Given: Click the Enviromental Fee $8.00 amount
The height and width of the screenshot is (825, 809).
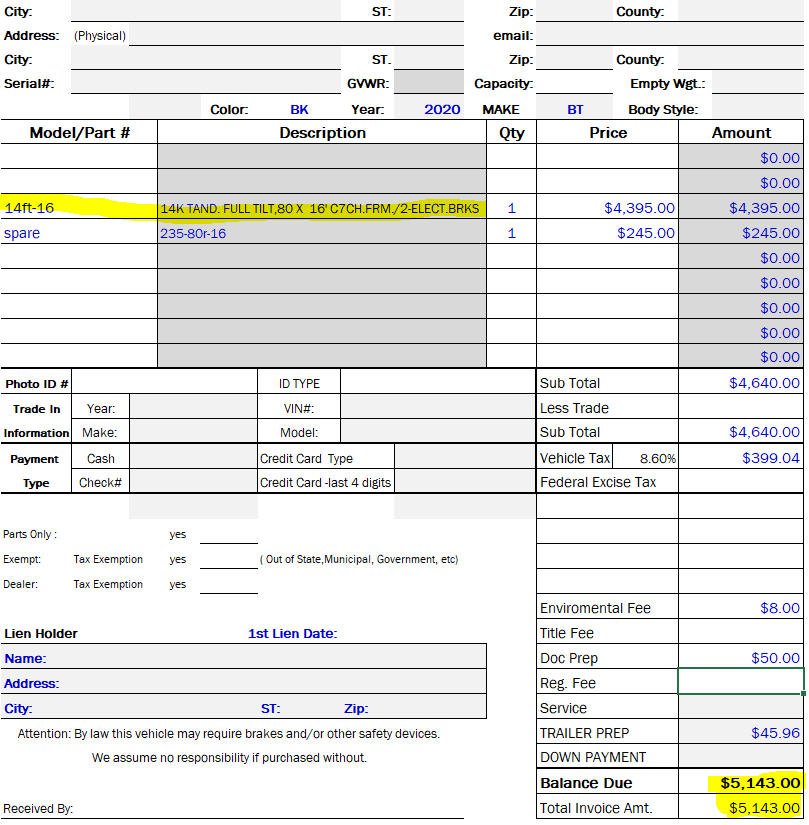Looking at the screenshot, I should pyautogui.click(x=741, y=608).
